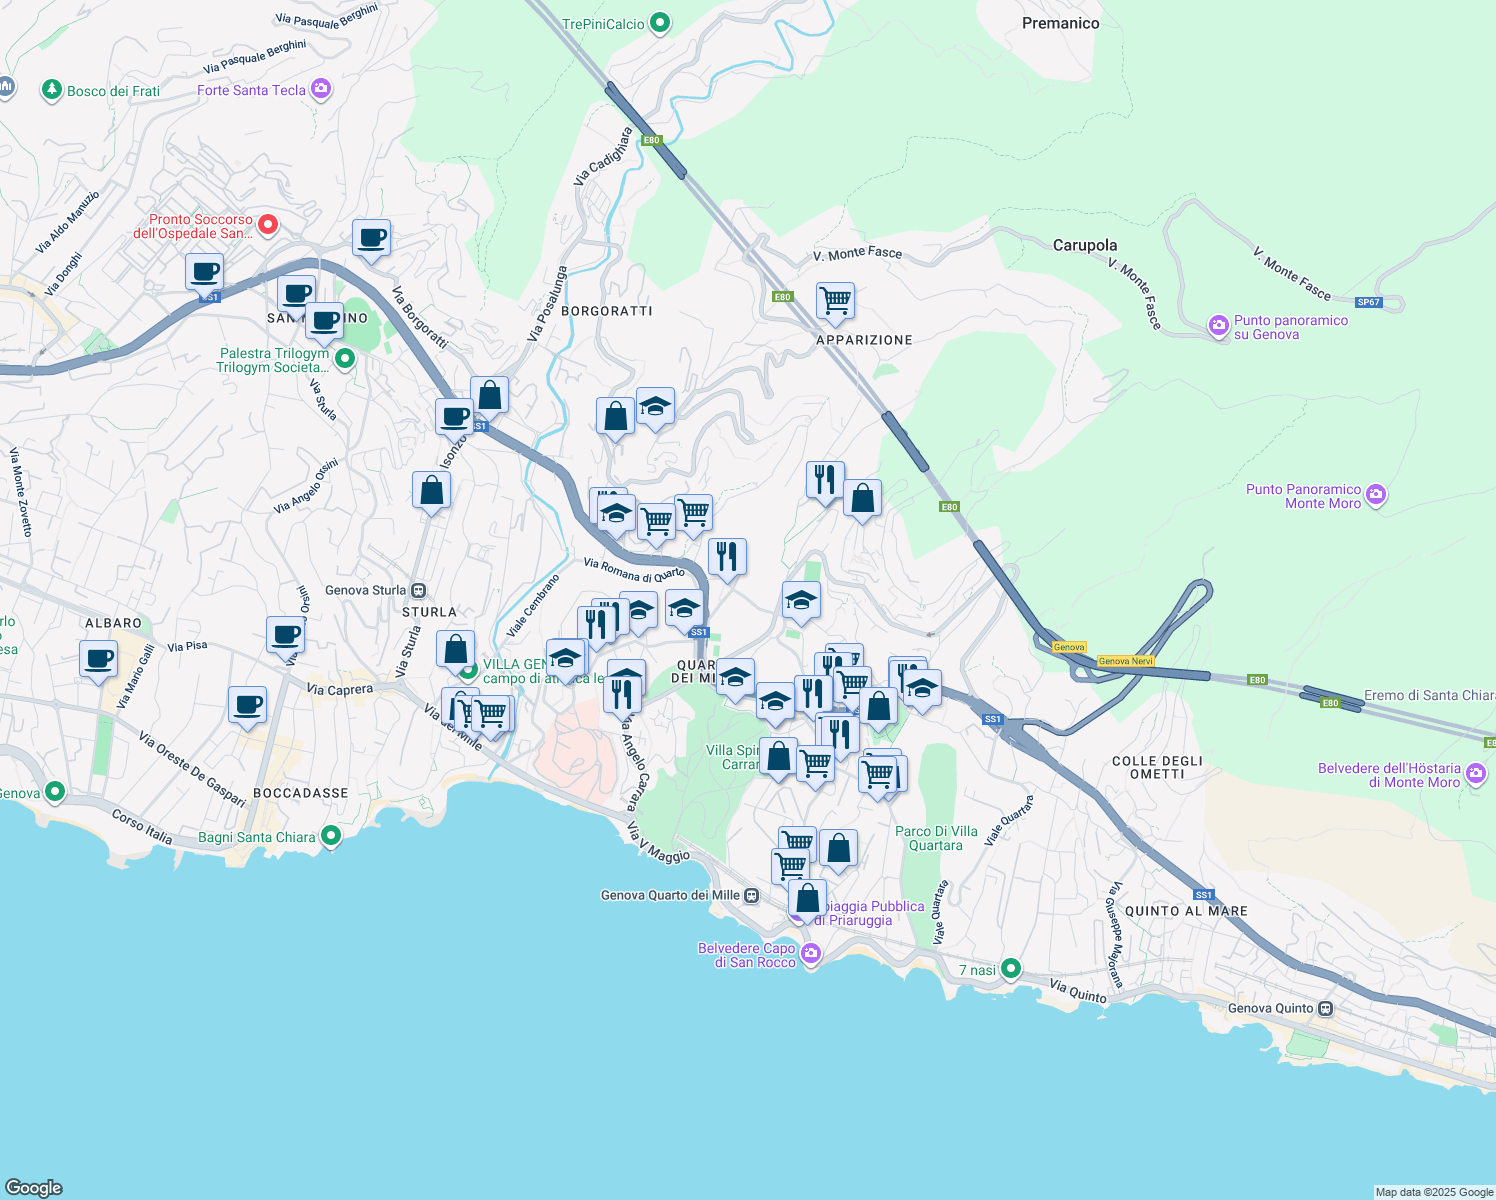Click the Via V Maggio road label
Screen dimensions: 1496x1200
pyautogui.click(x=658, y=842)
